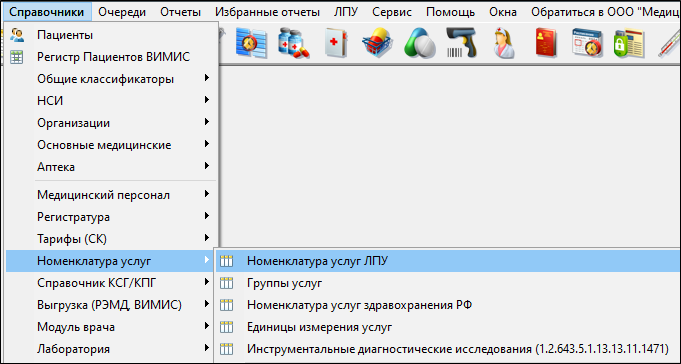Open the Очереди menu
The image size is (681, 364).
(x=122, y=12)
